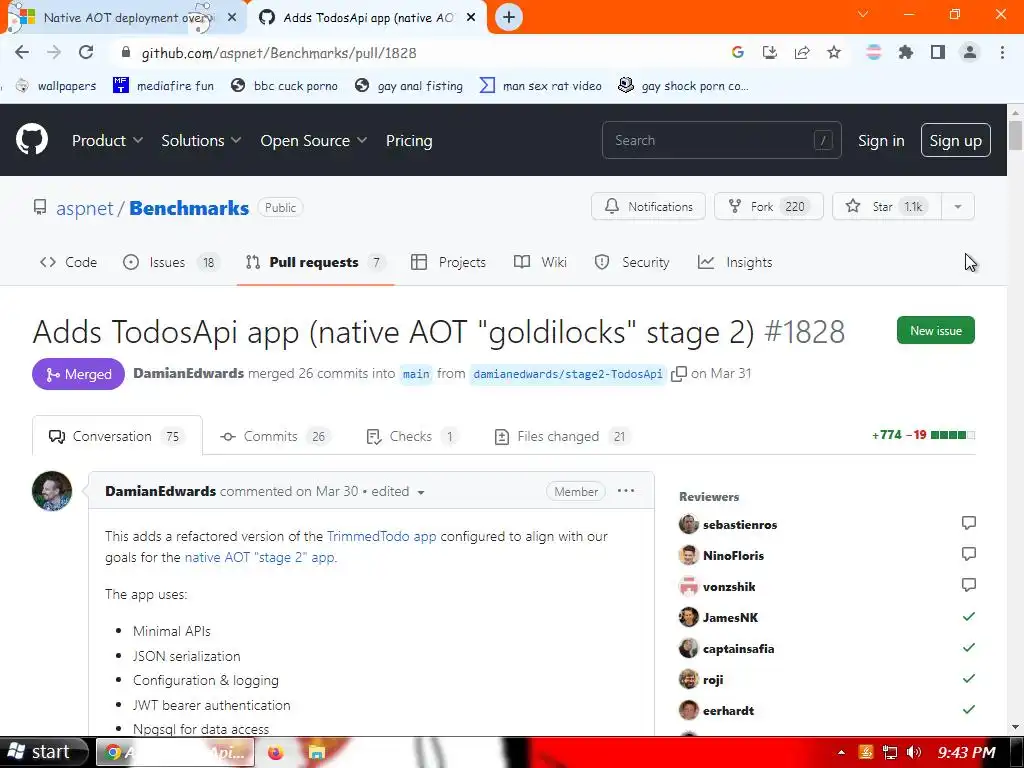1024x768 pixels.
Task: Switch to the Checks tab
Action: [x=411, y=436]
